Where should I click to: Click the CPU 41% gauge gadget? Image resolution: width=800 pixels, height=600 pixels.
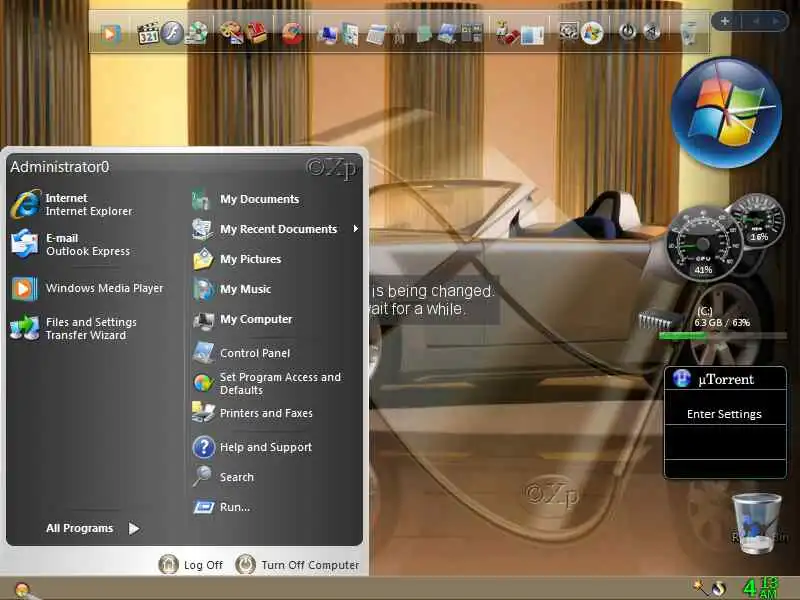tap(703, 243)
